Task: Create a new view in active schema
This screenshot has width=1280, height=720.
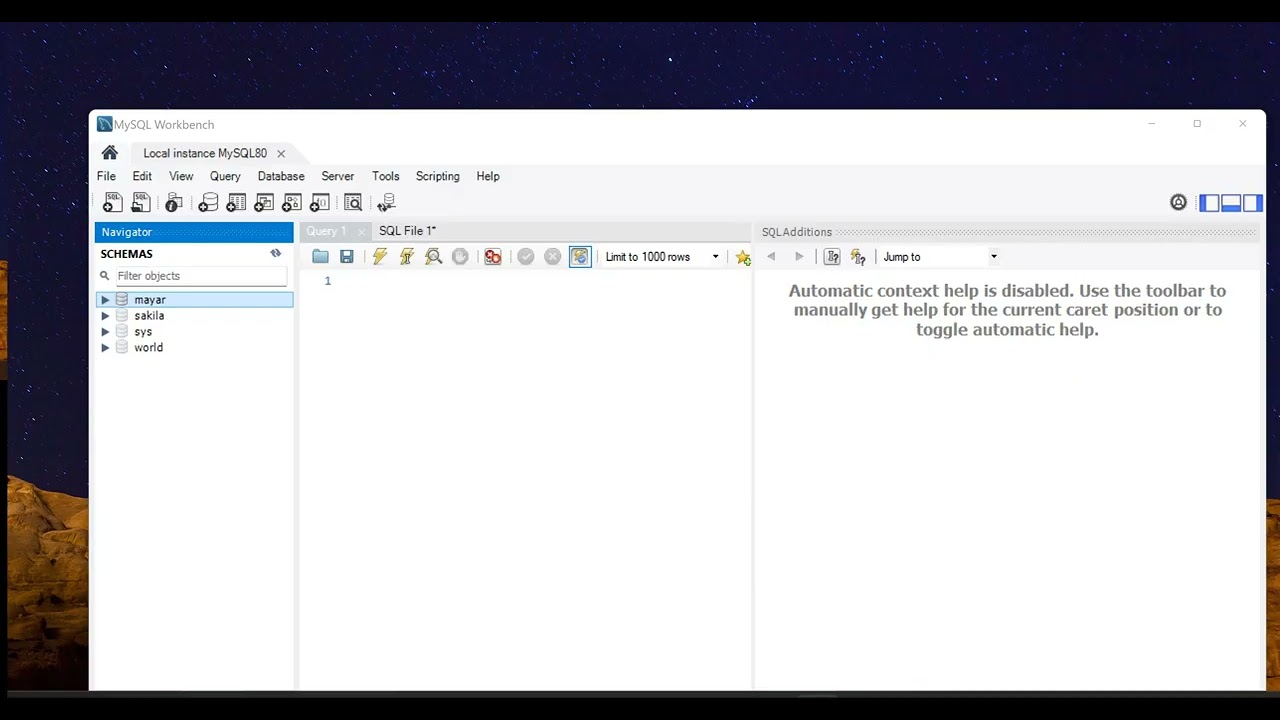Action: [x=264, y=203]
